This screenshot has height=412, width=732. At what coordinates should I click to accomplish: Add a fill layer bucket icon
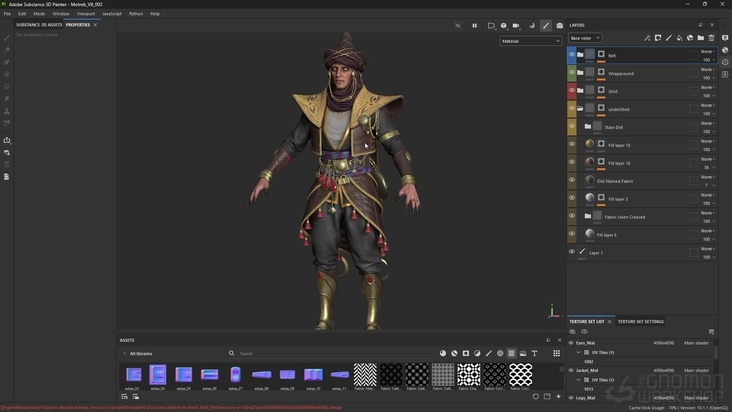click(x=679, y=38)
